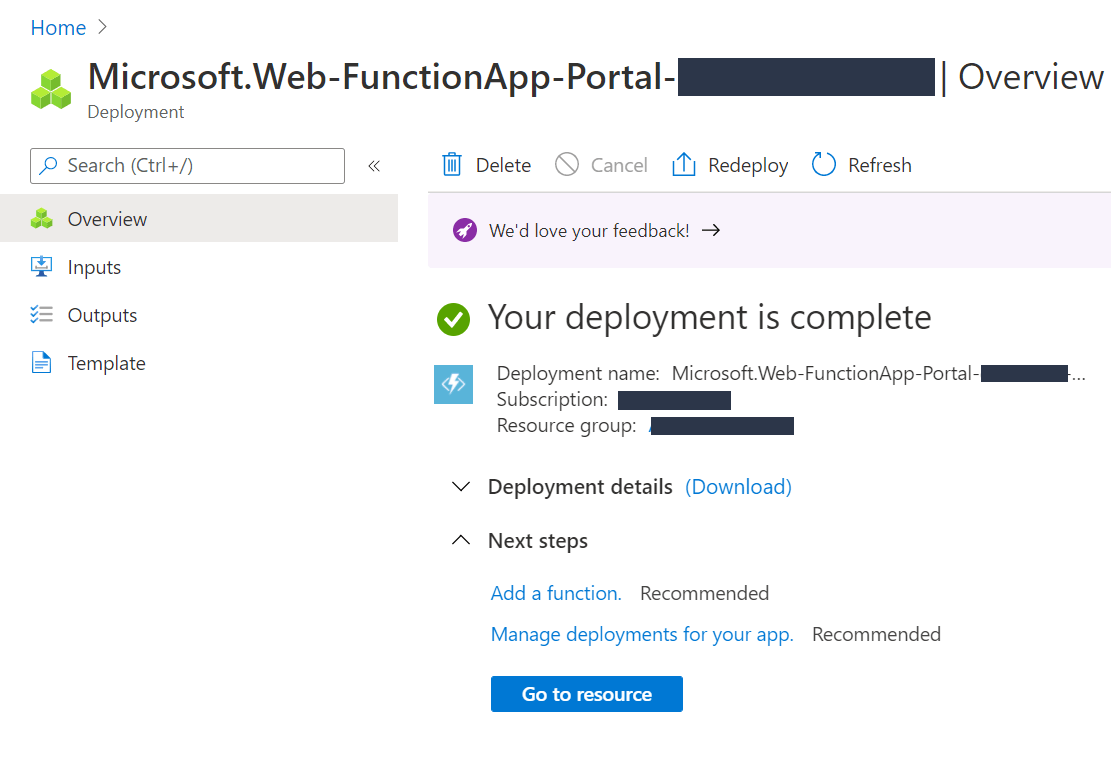Click Your deployment is complete heading

pyautogui.click(x=710, y=317)
